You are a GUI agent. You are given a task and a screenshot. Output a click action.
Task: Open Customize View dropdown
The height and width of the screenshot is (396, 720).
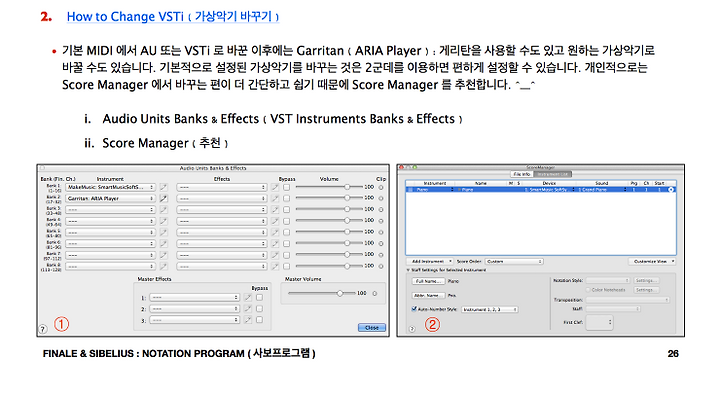point(652,261)
